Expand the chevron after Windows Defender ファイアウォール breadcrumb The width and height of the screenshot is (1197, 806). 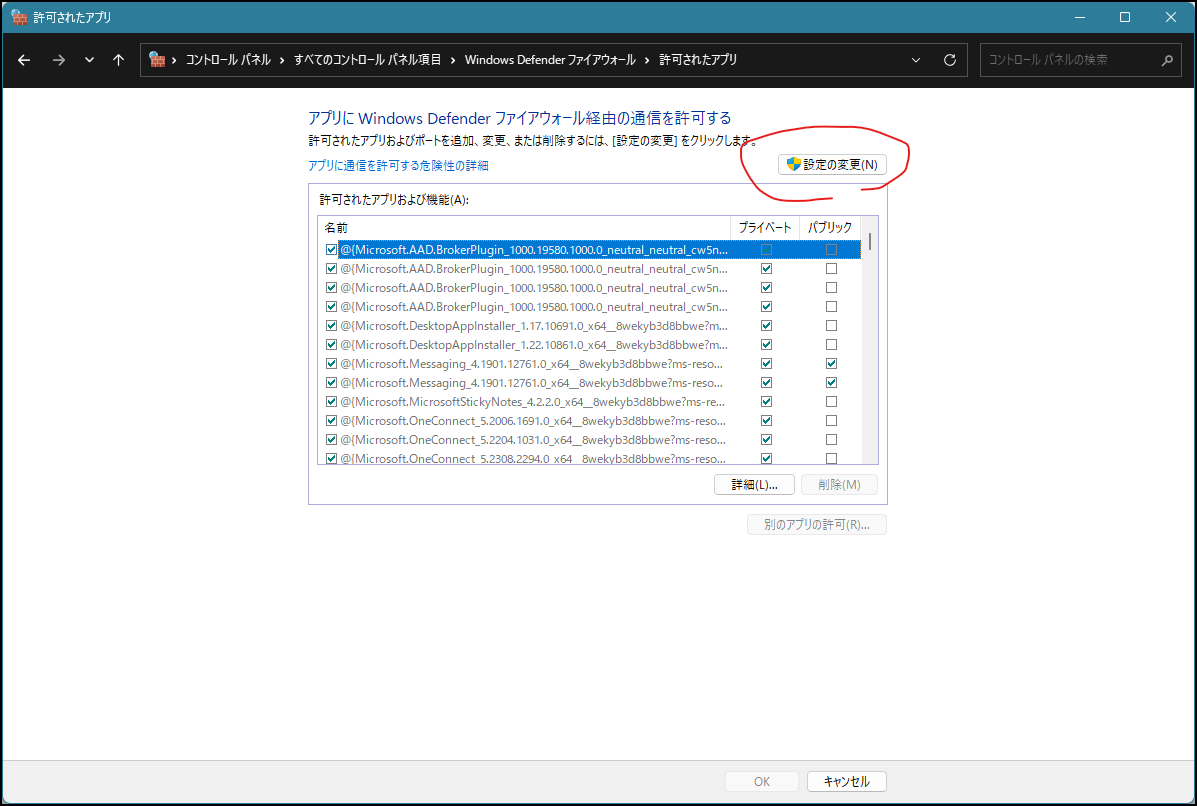647,60
